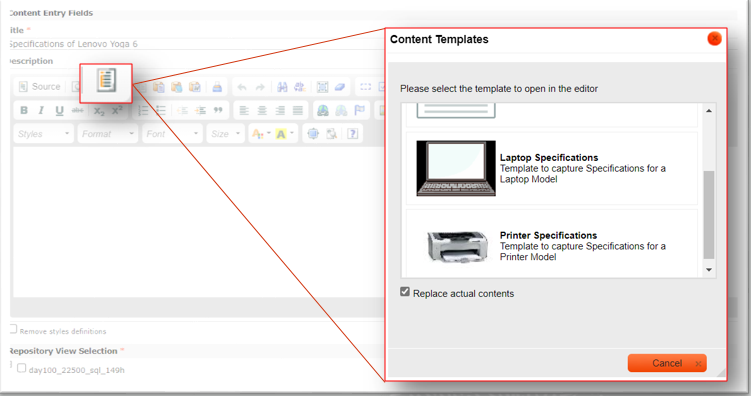Viewport: 751px width, 396px height.
Task: Align text right
Action: 280,111
